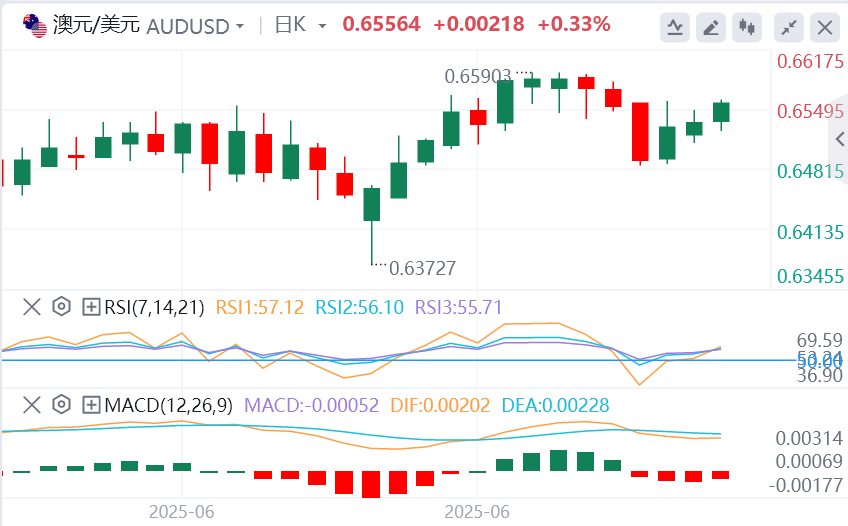Open the AUDUSD symbol dropdown arrow

coord(240,26)
